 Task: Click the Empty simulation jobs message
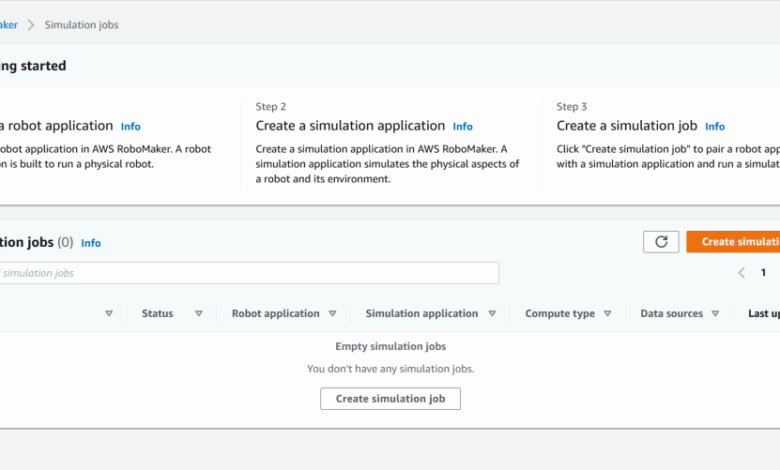pyautogui.click(x=390, y=346)
